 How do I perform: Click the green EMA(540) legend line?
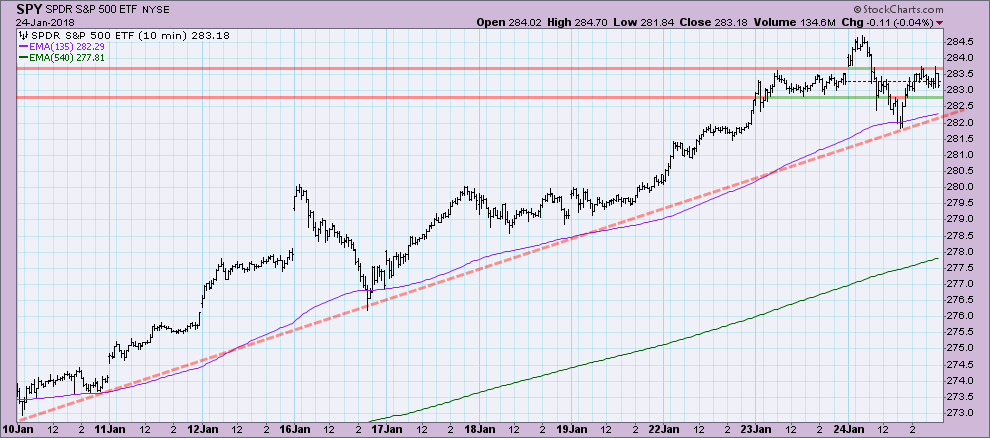click(x=23, y=57)
